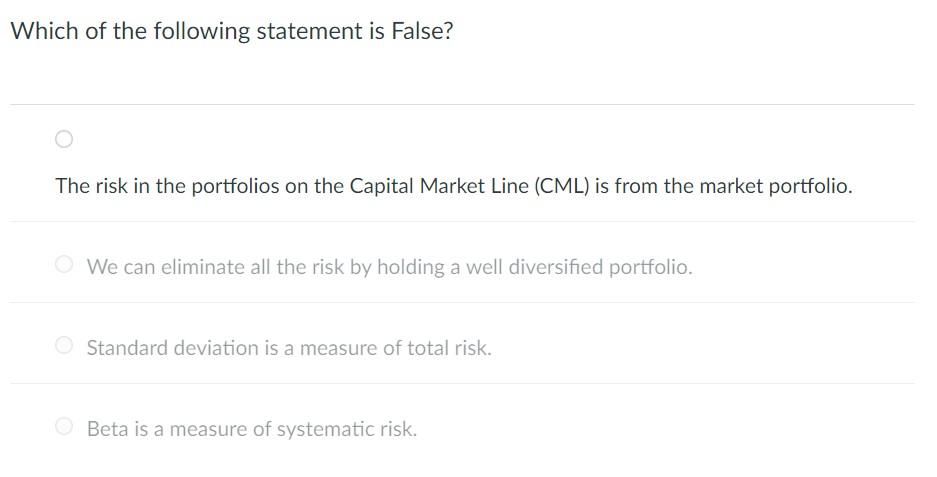Click the words 'Standard deviation' in the third answer
Viewport: 937px width, 477px height.
click(x=172, y=349)
